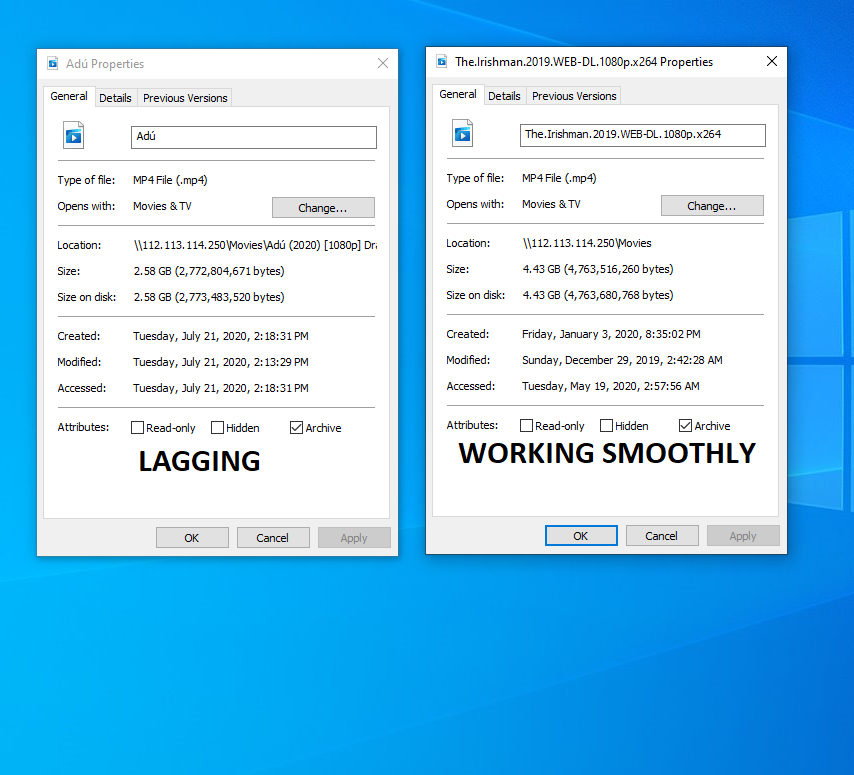
Task: Click the MP4 file icon in Irishman Properties
Action: click(462, 133)
